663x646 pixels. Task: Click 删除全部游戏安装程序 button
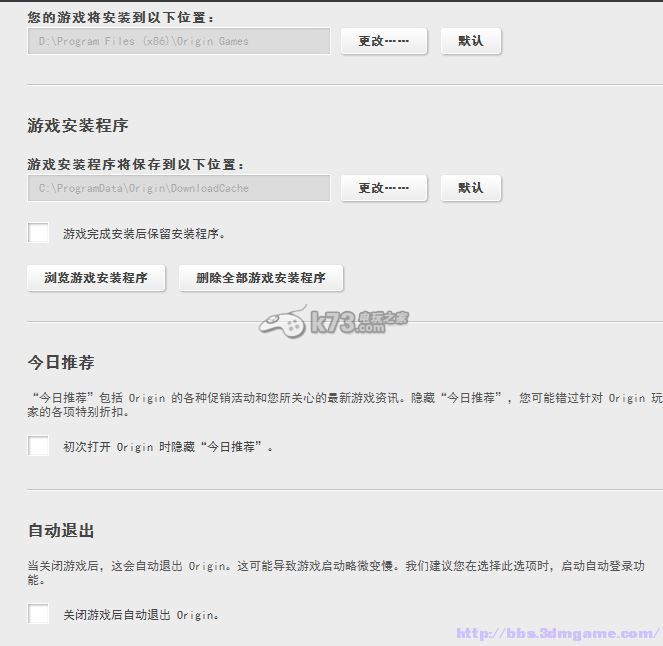[261, 278]
